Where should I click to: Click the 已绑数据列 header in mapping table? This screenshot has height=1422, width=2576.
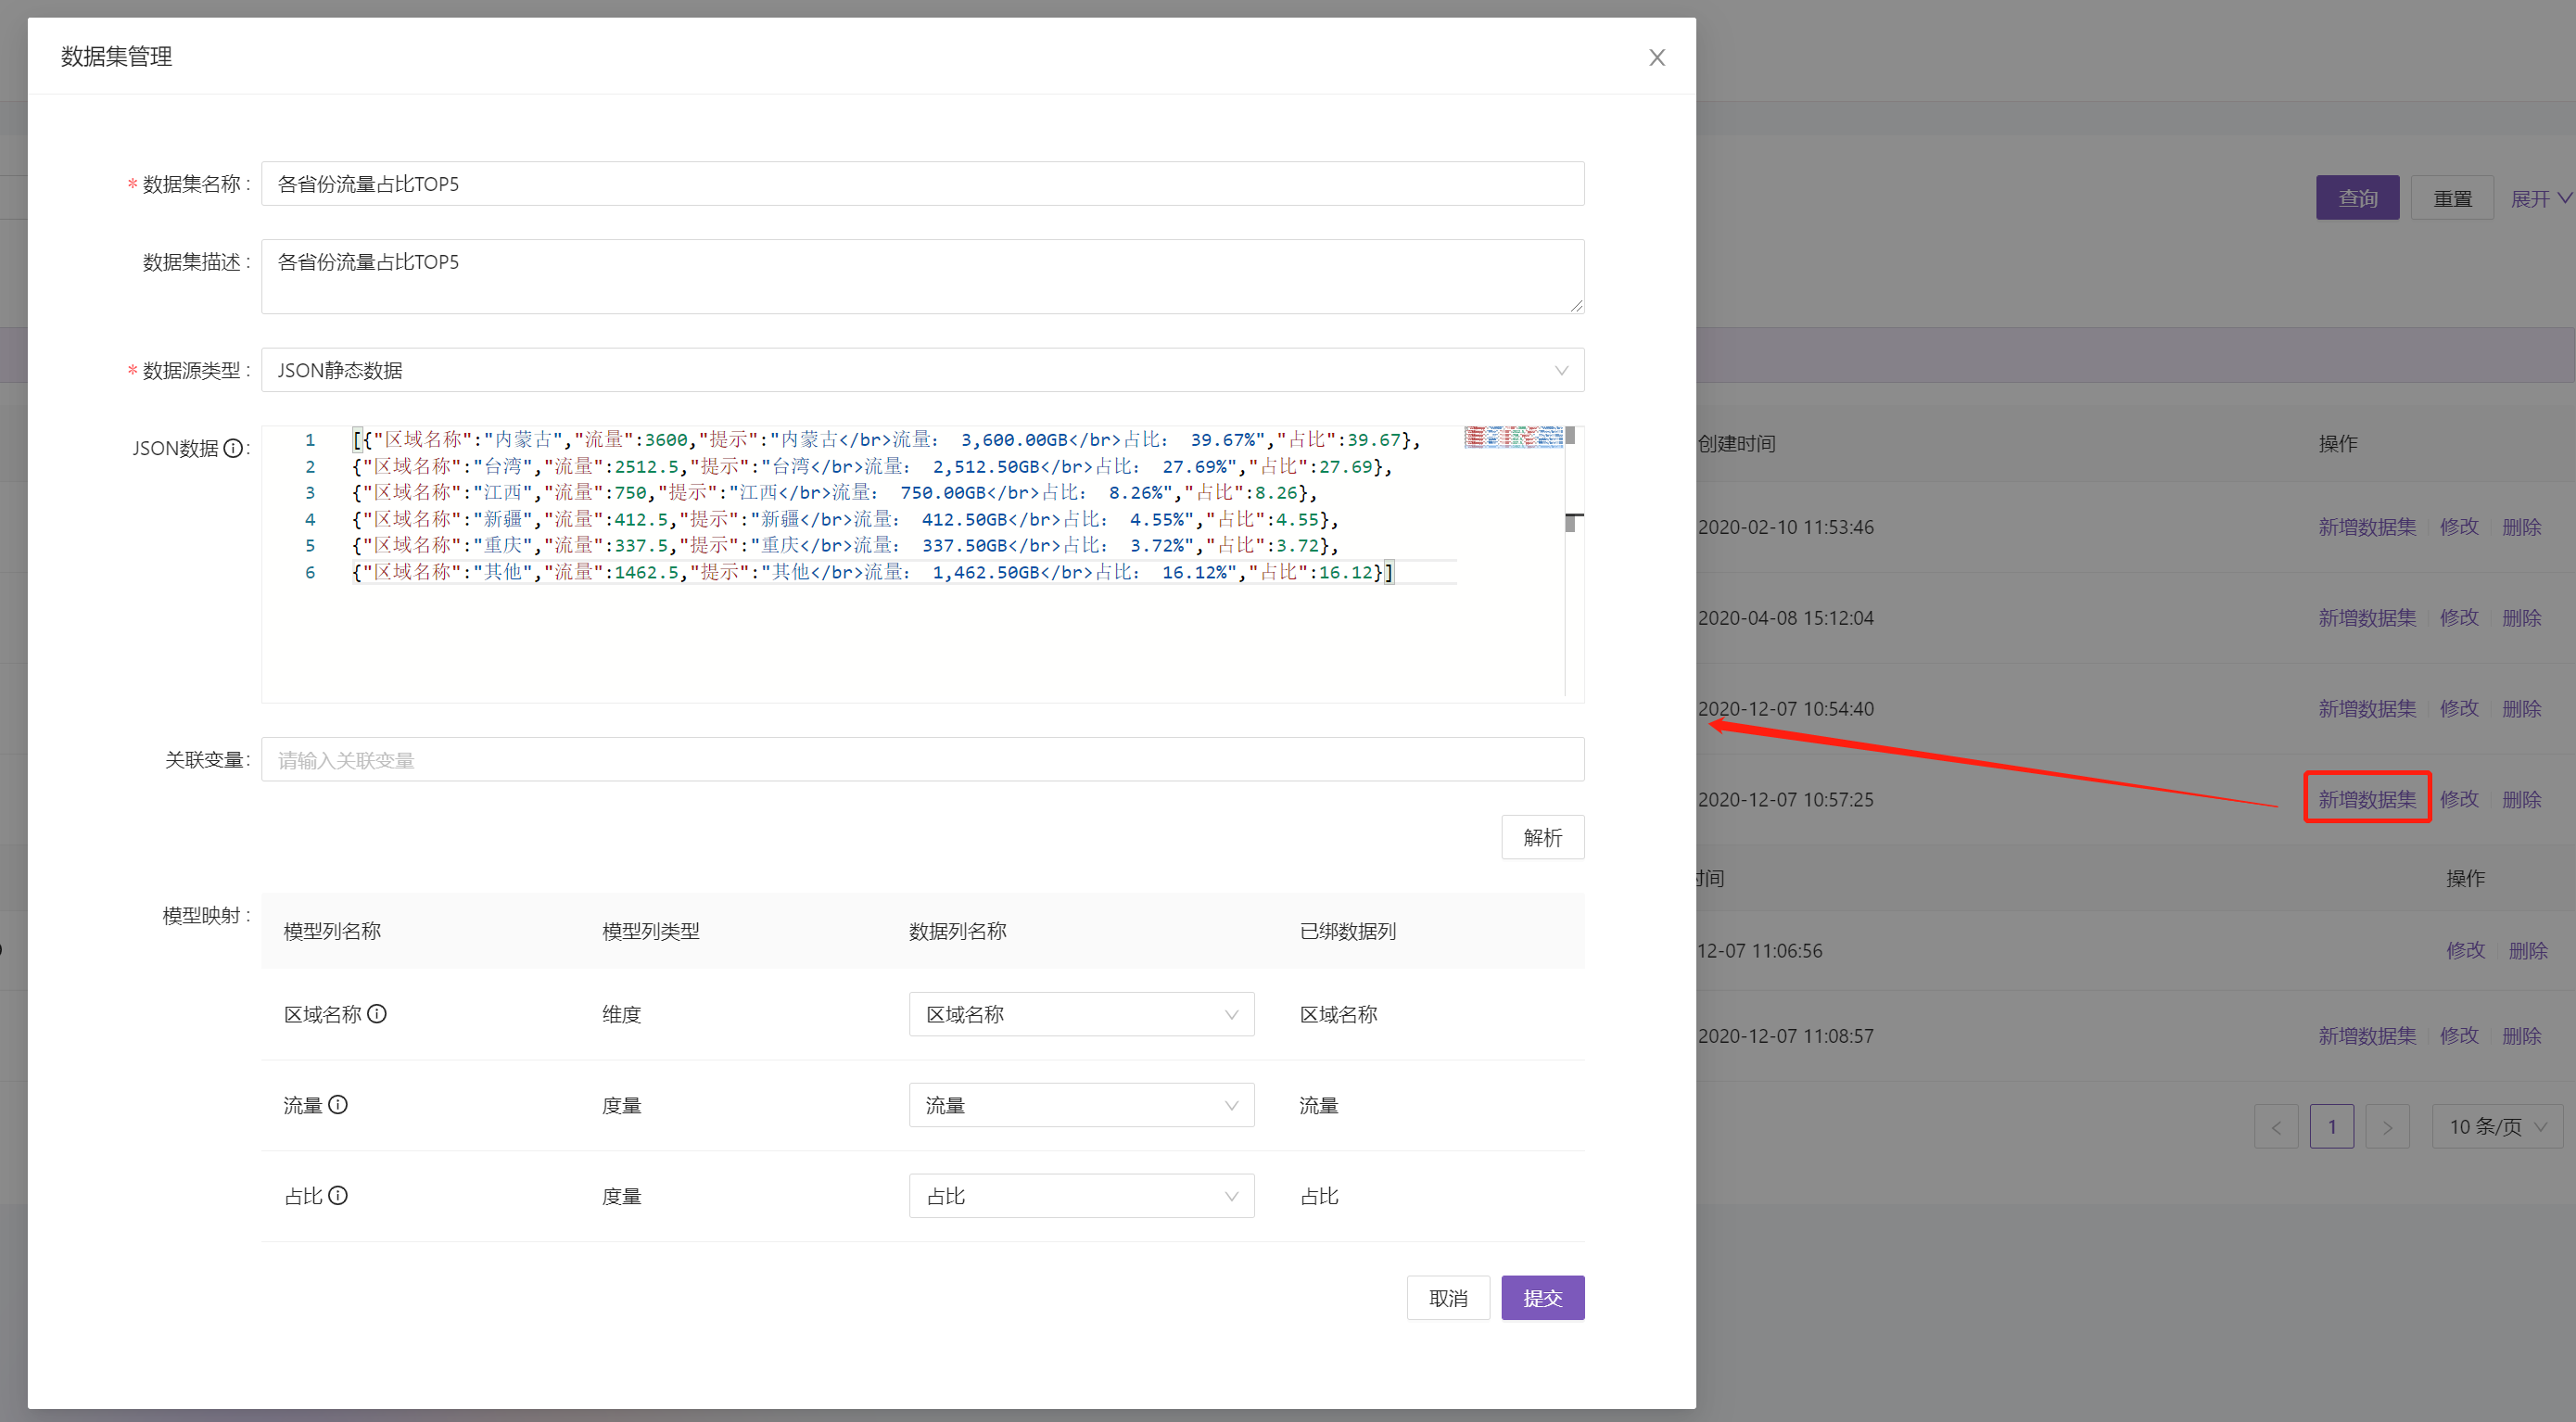pos(1348,931)
